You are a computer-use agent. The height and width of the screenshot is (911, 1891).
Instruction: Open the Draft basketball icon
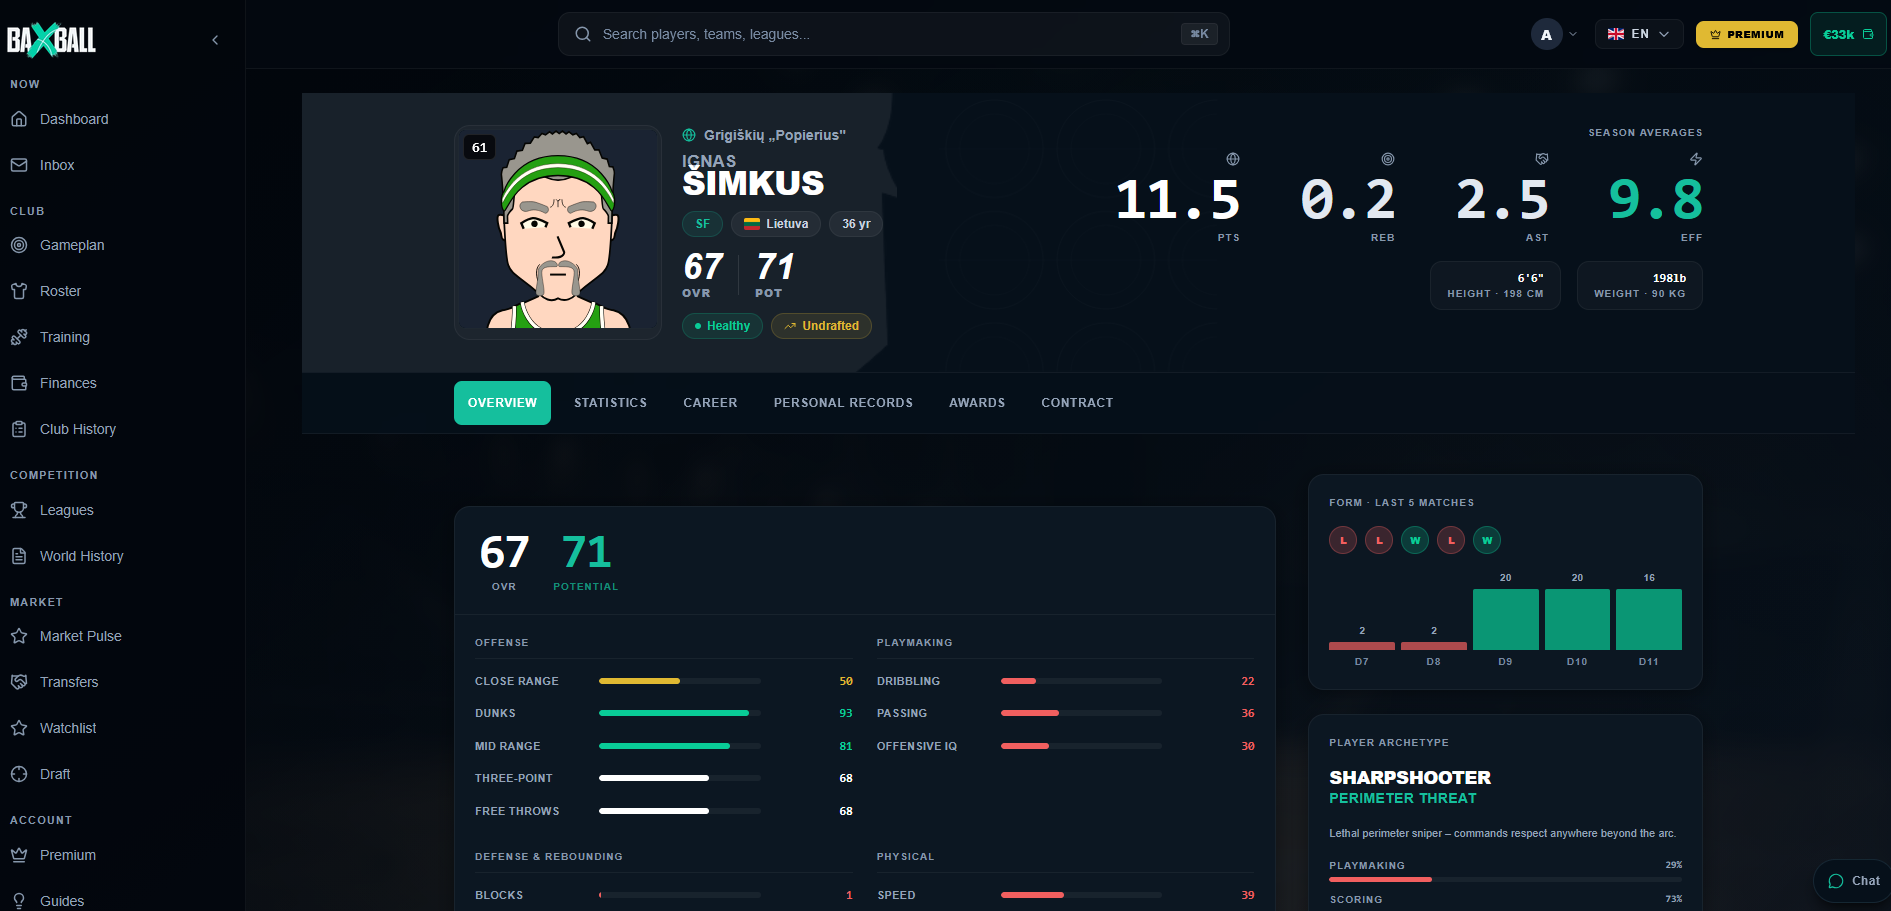19,774
